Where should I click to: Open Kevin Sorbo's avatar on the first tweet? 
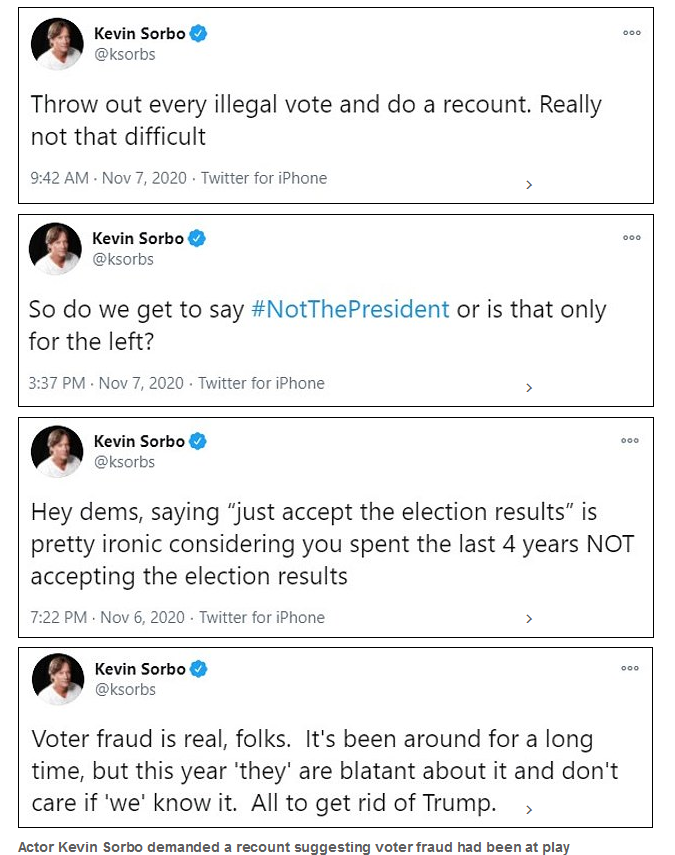(x=57, y=44)
